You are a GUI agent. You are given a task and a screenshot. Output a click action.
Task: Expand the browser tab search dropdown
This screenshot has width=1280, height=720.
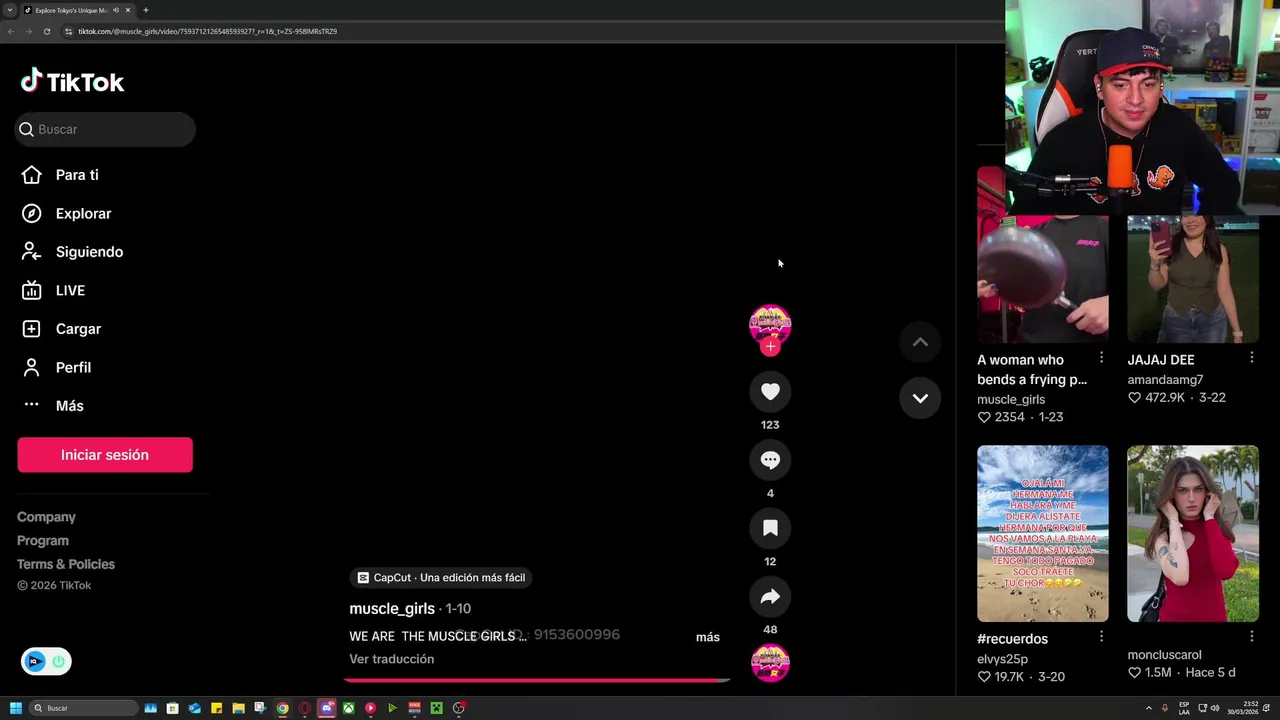(10, 10)
